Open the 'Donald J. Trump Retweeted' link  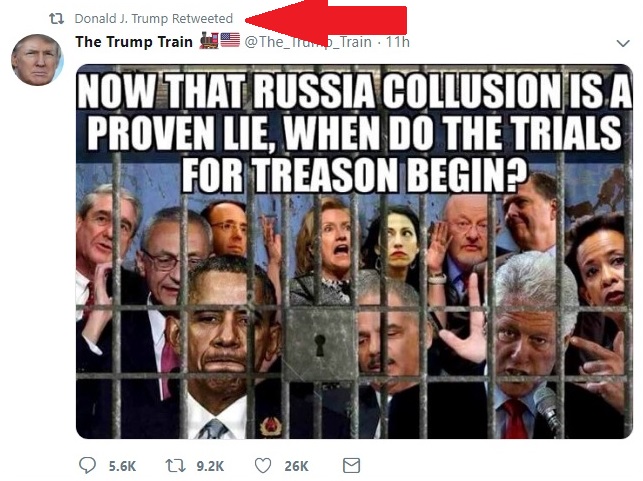coord(154,19)
